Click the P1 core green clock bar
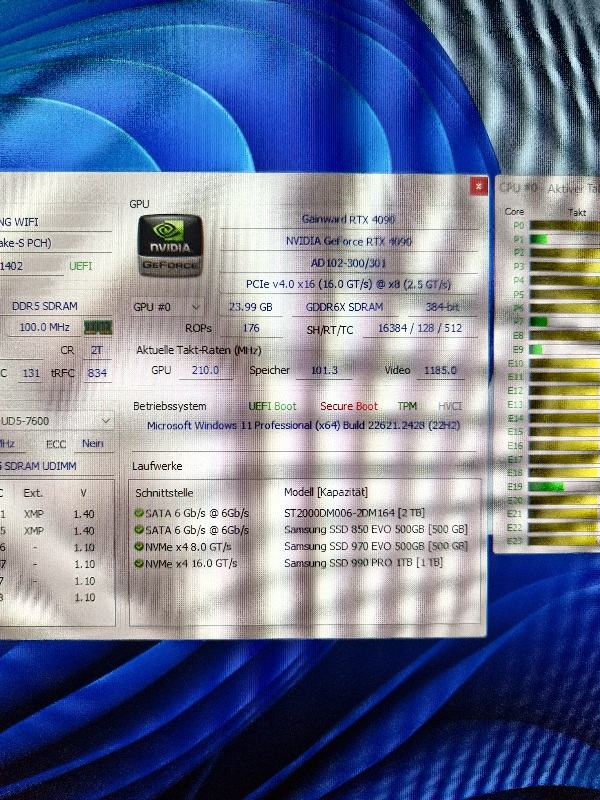 pos(539,239)
